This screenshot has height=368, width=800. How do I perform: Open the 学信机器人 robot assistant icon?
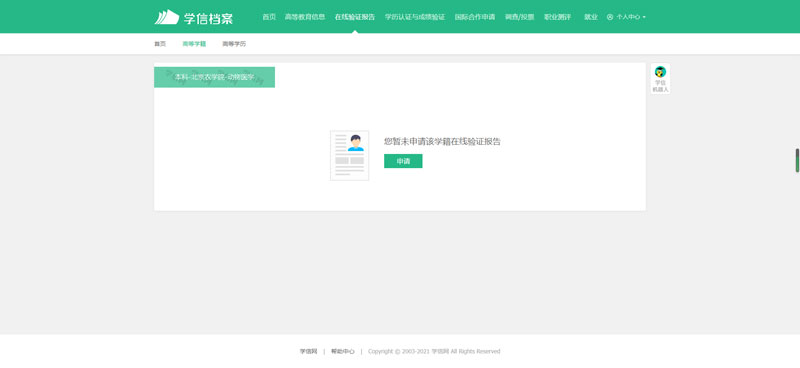coord(660,79)
